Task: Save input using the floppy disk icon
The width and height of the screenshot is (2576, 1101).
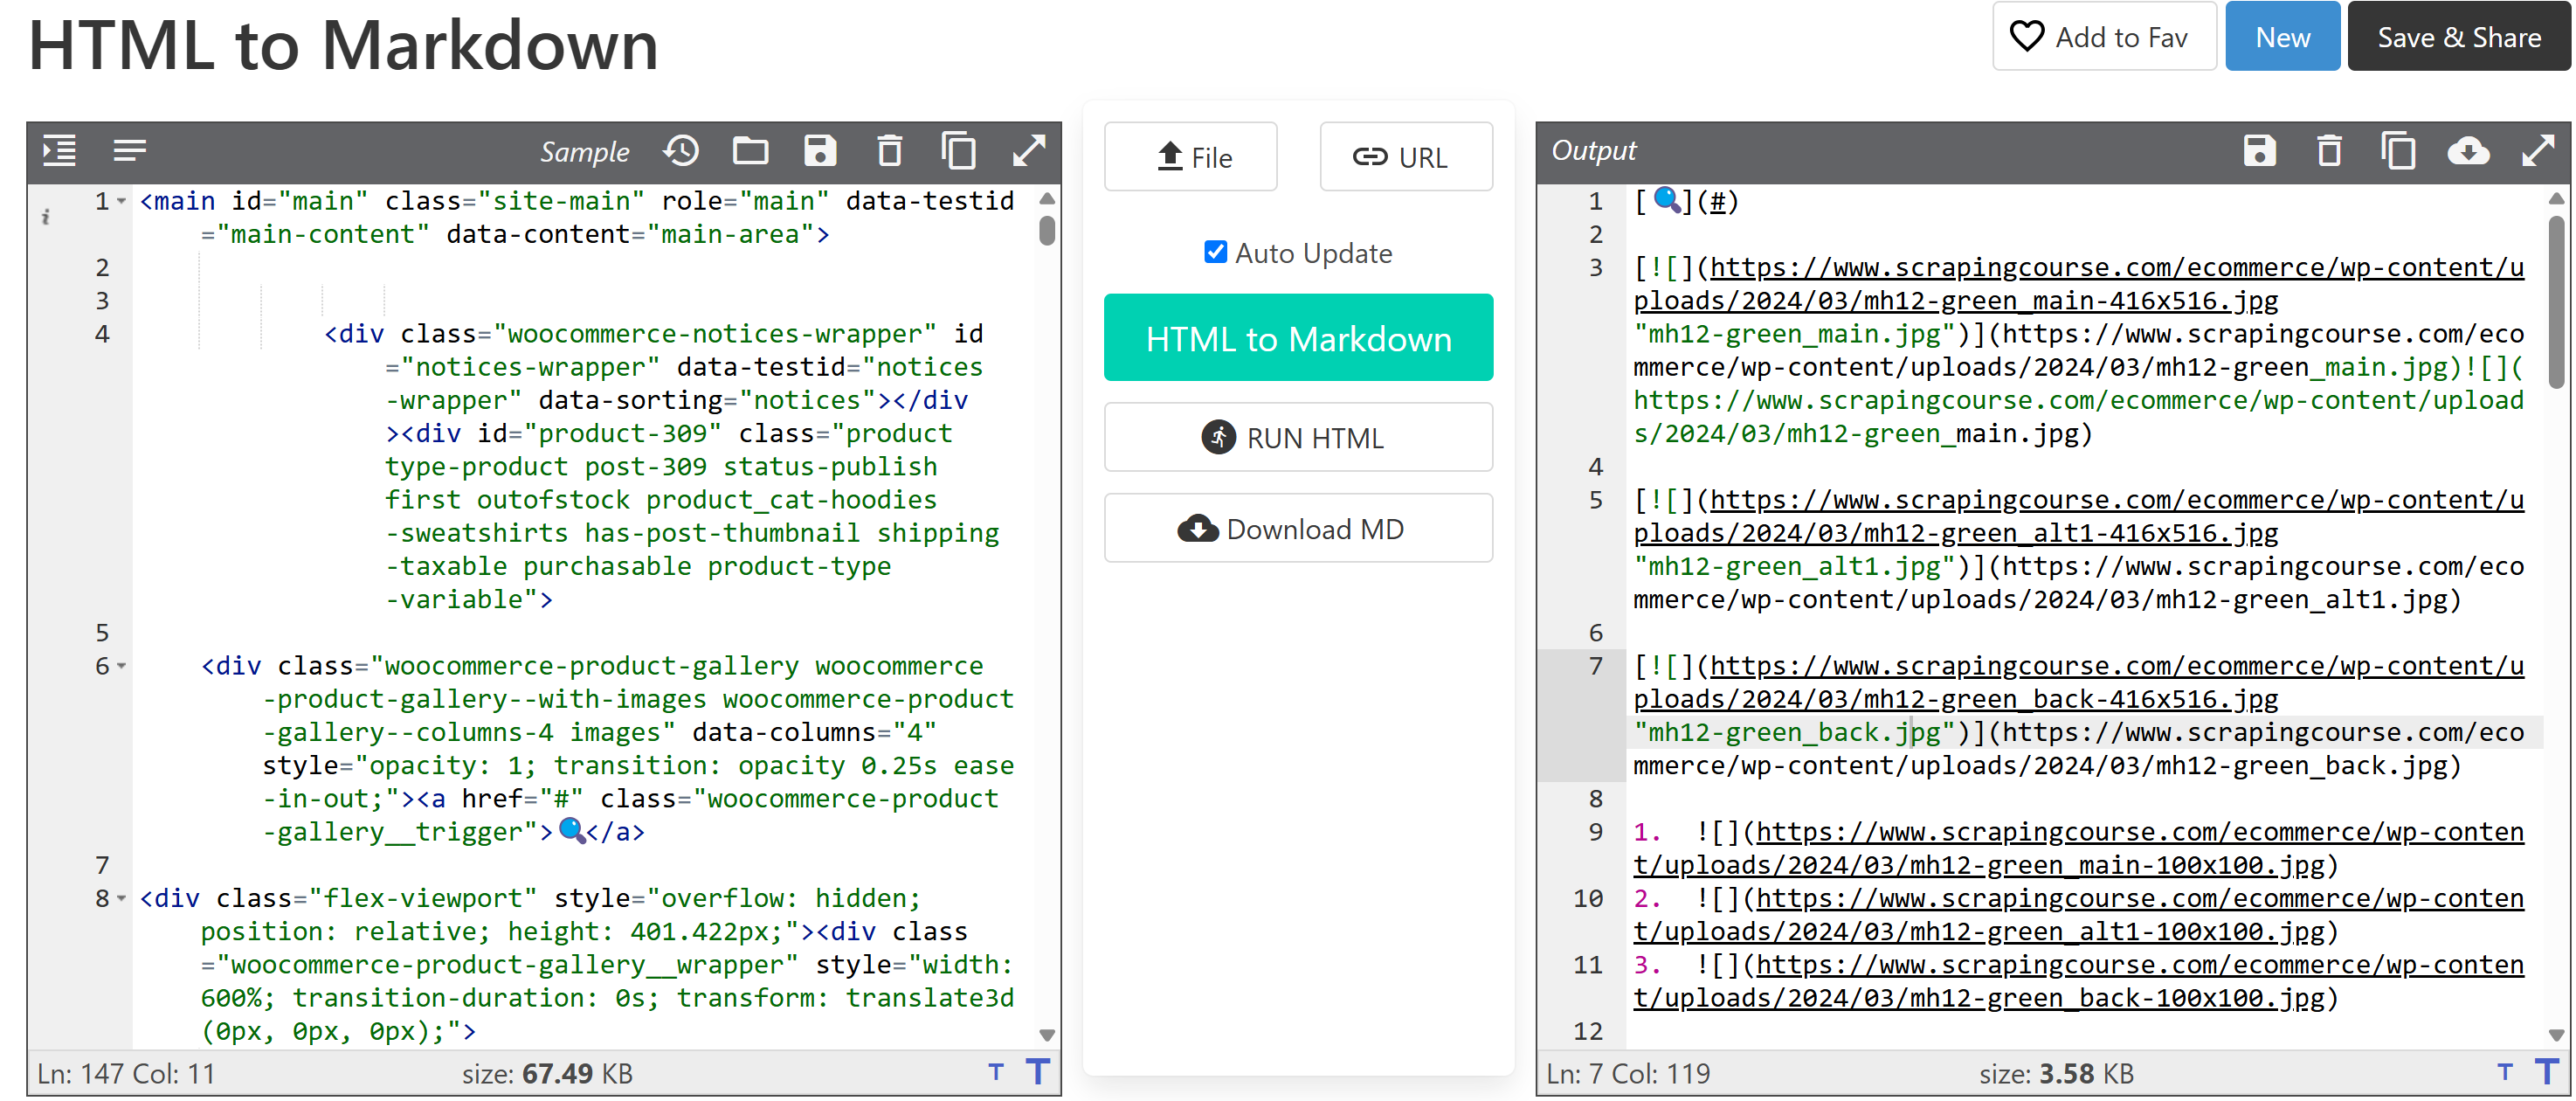Action: point(819,151)
